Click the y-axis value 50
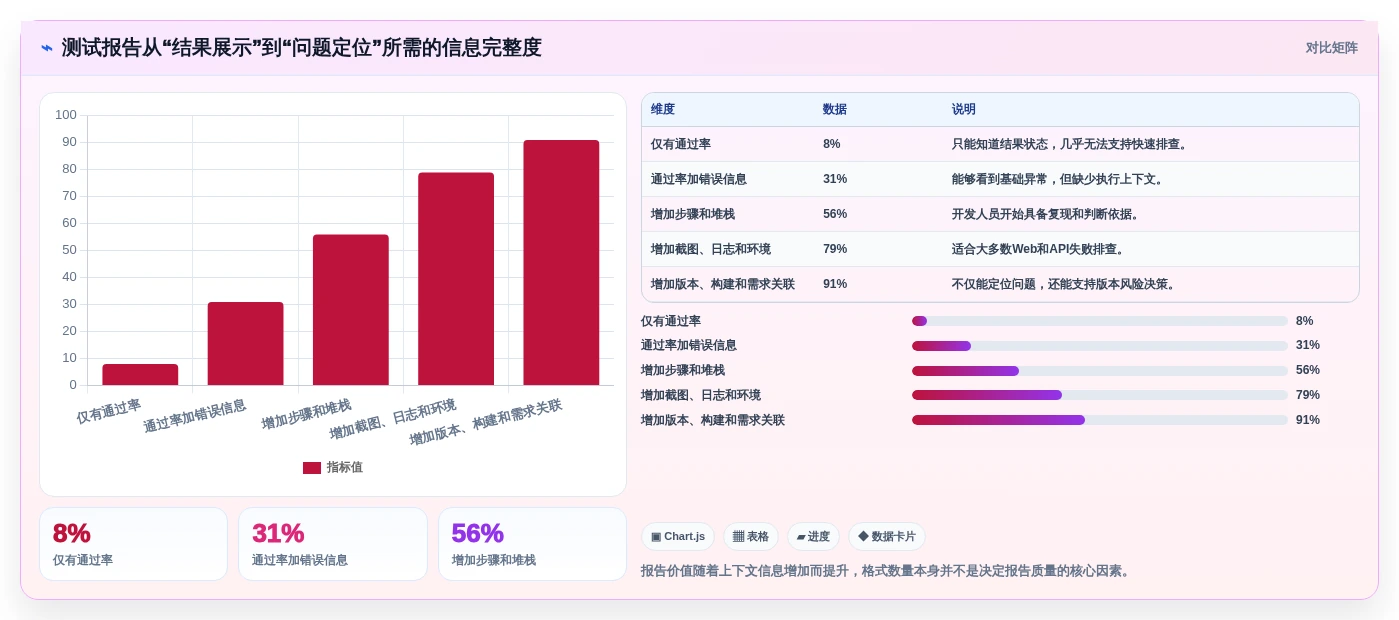 pyautogui.click(x=70, y=250)
